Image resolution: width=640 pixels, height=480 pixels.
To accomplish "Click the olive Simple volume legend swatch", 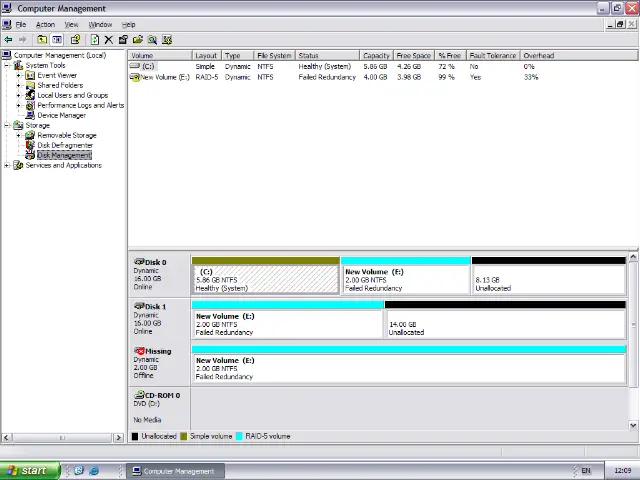I will click(183, 436).
